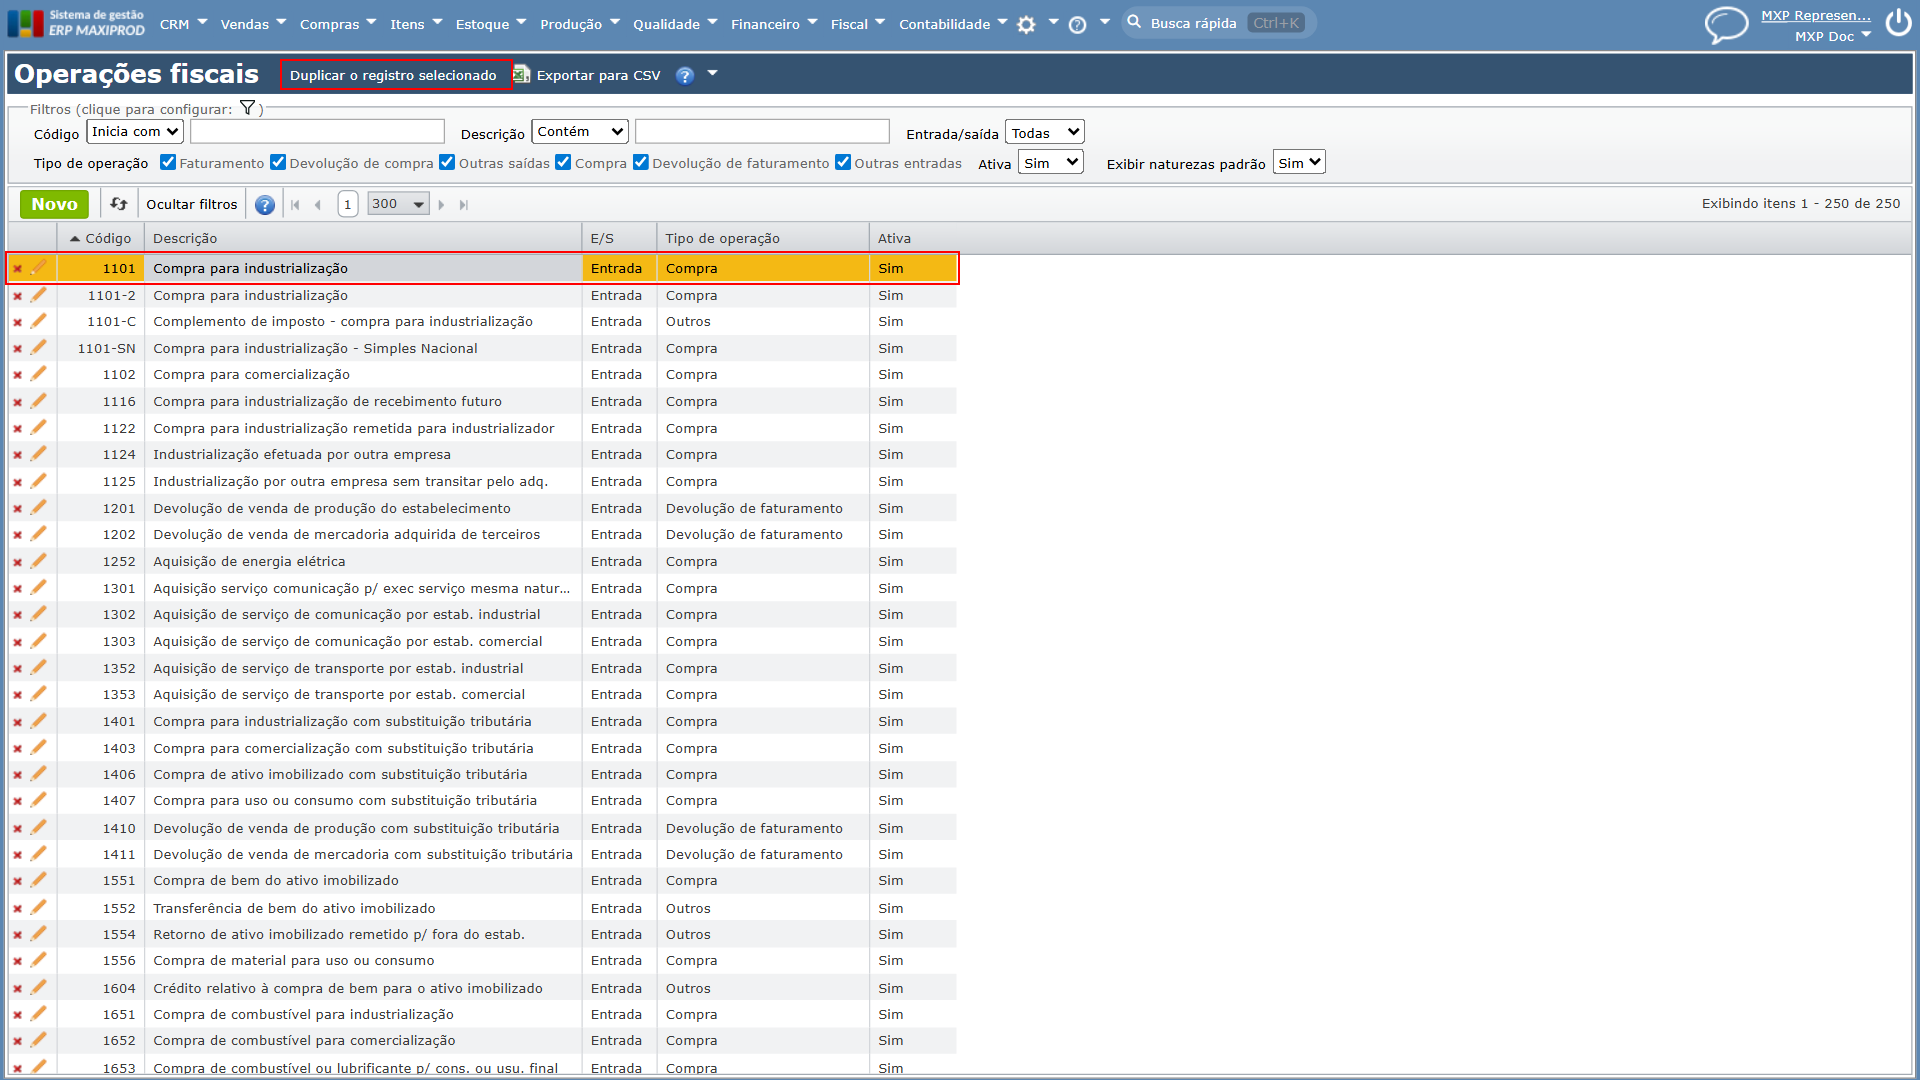This screenshot has height=1080, width=1920.
Task: Click Ocultar filtros button
Action: 192,204
